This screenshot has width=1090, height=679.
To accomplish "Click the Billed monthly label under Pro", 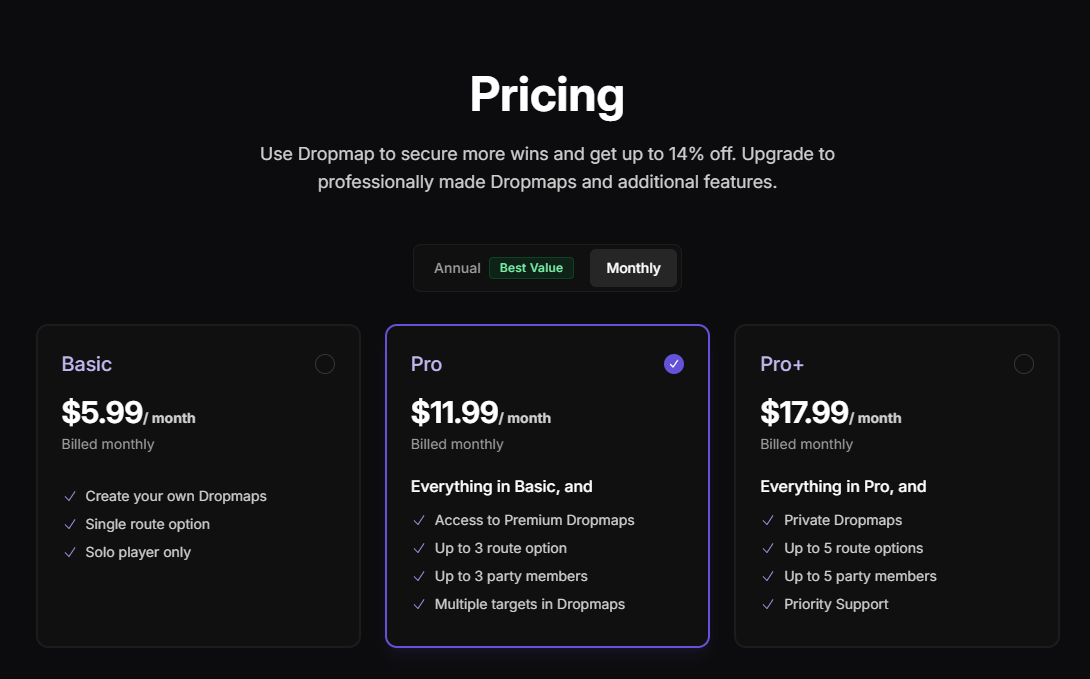I will coord(456,444).
